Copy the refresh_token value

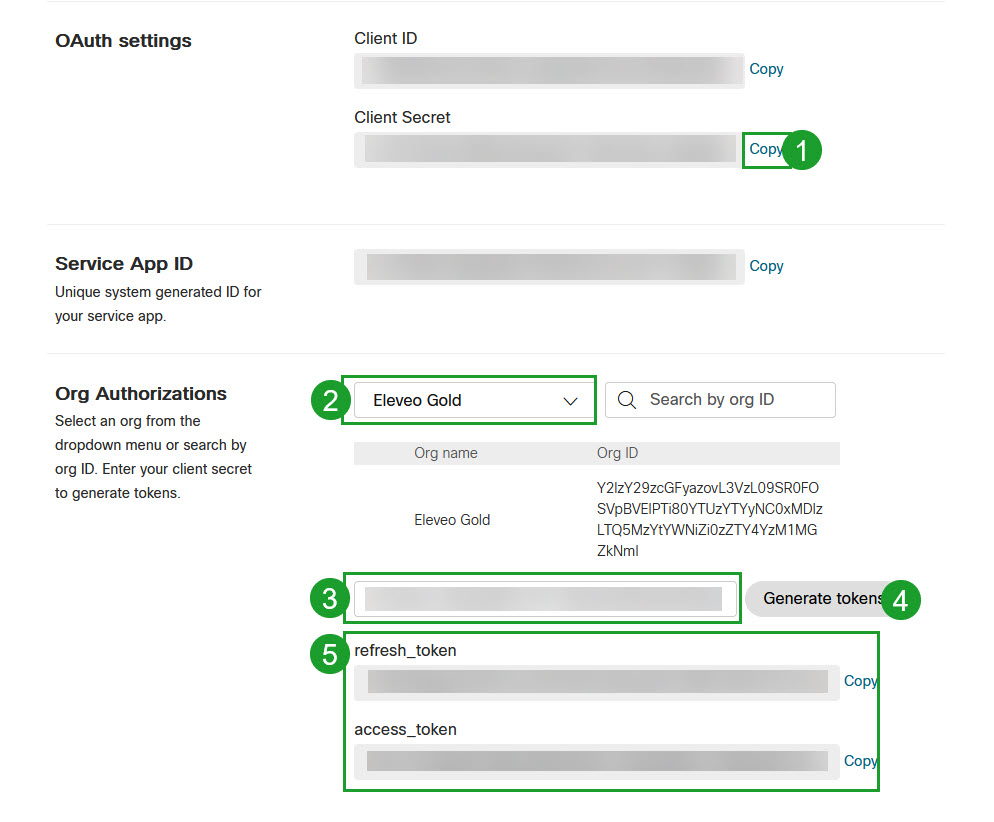click(x=860, y=681)
